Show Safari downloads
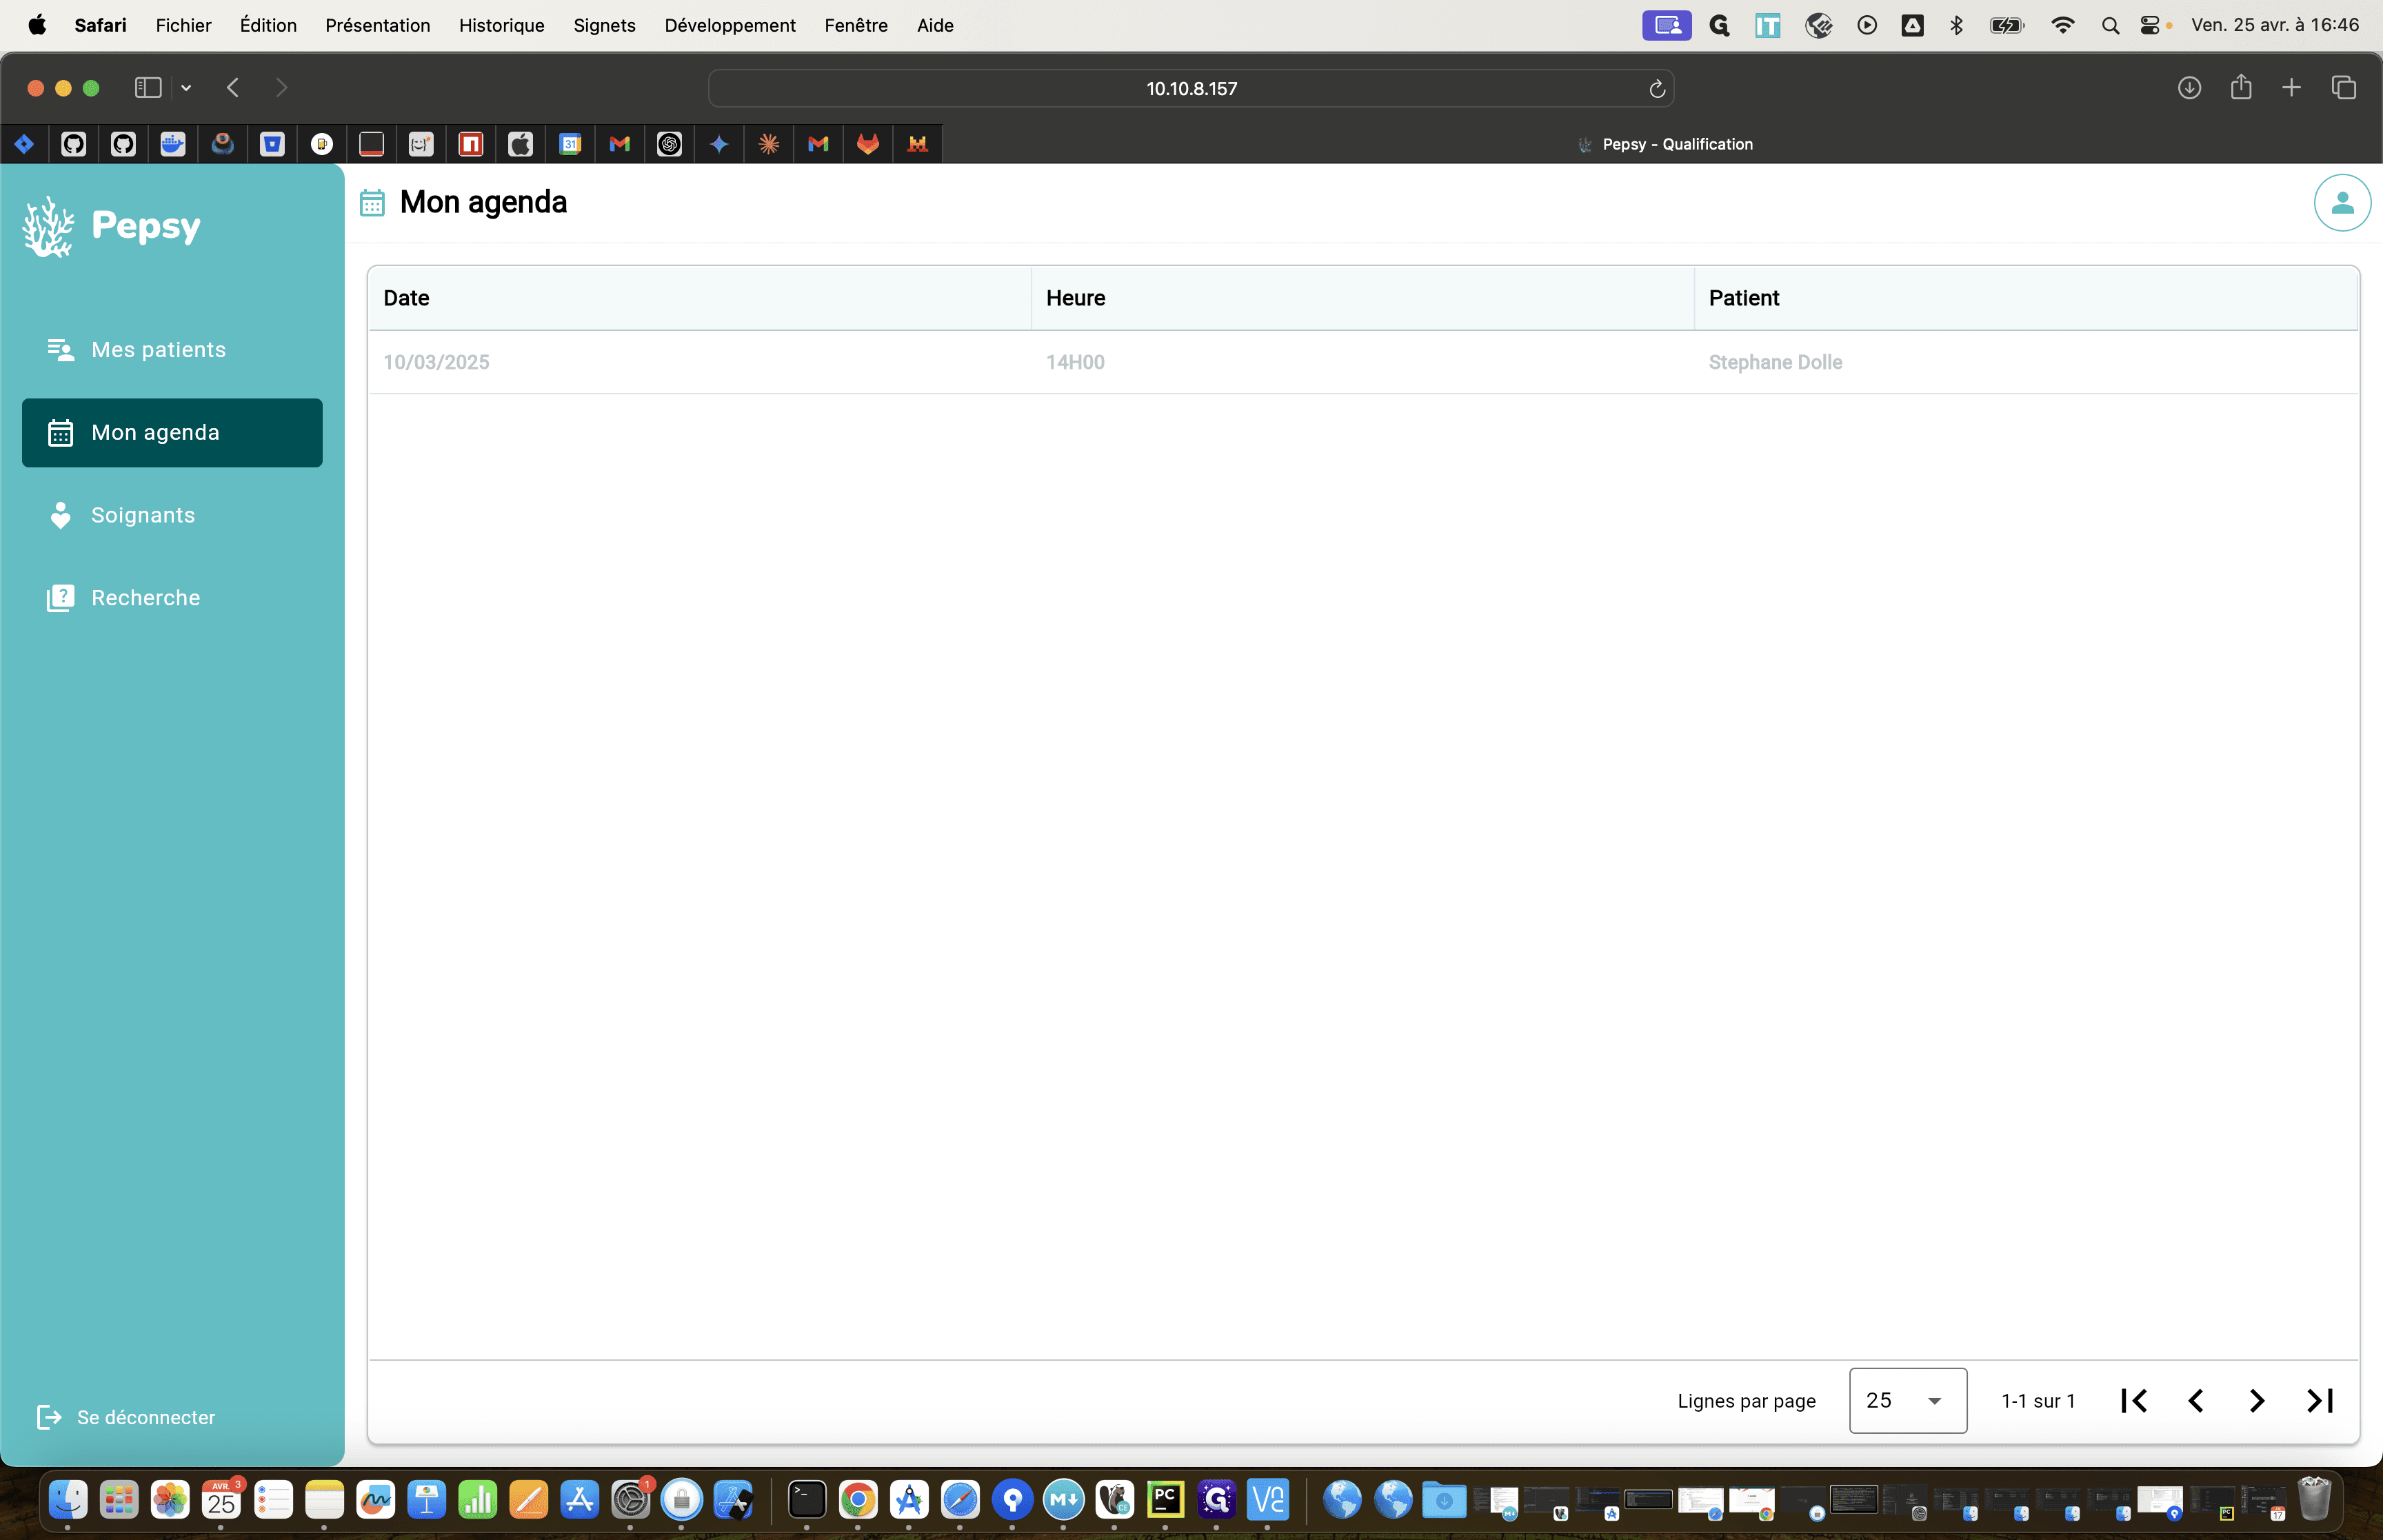 click(x=2189, y=88)
